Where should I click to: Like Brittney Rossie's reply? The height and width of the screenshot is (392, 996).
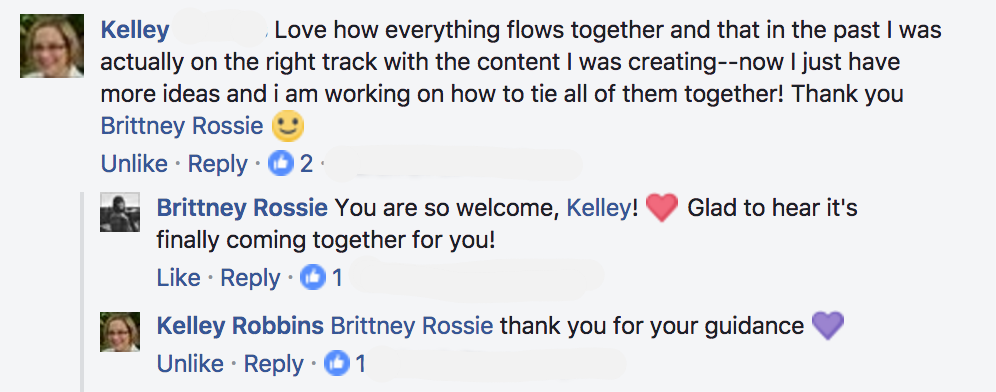point(178,278)
